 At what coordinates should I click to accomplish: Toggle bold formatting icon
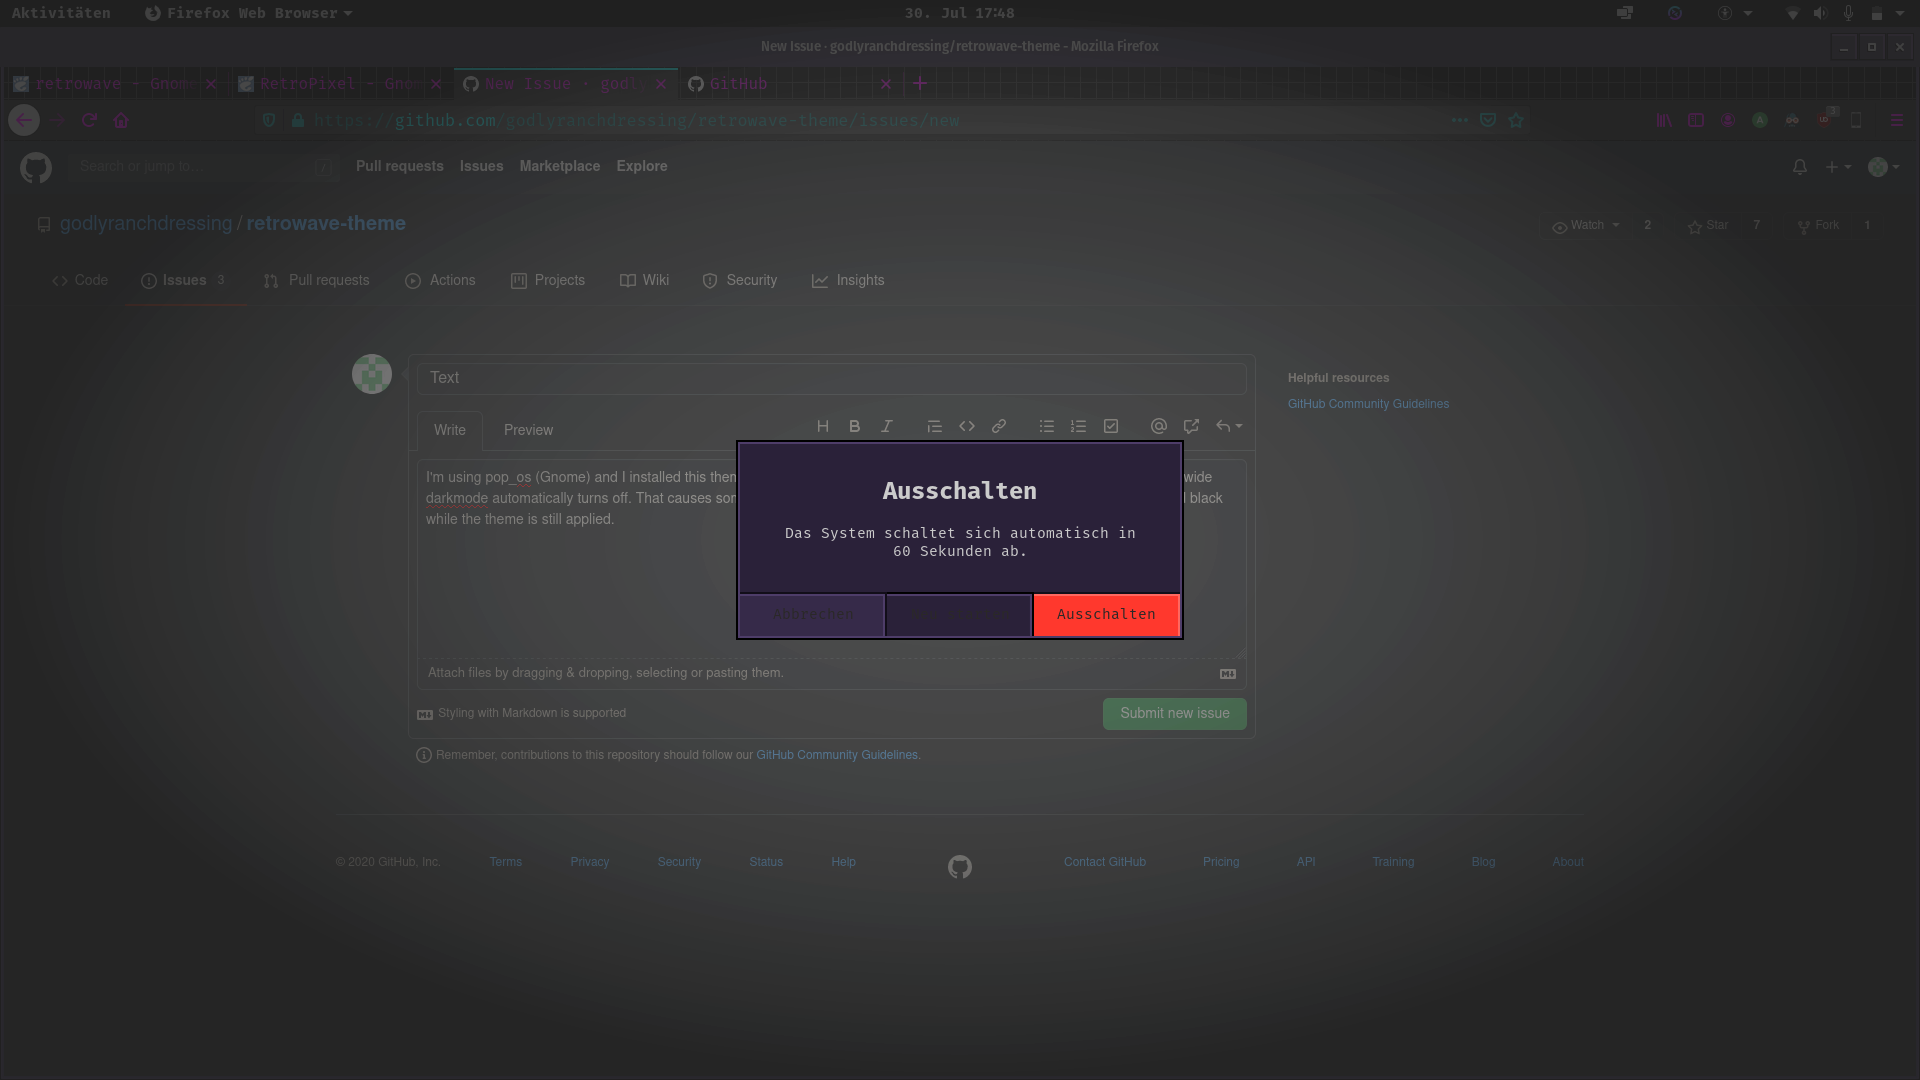pos(855,427)
